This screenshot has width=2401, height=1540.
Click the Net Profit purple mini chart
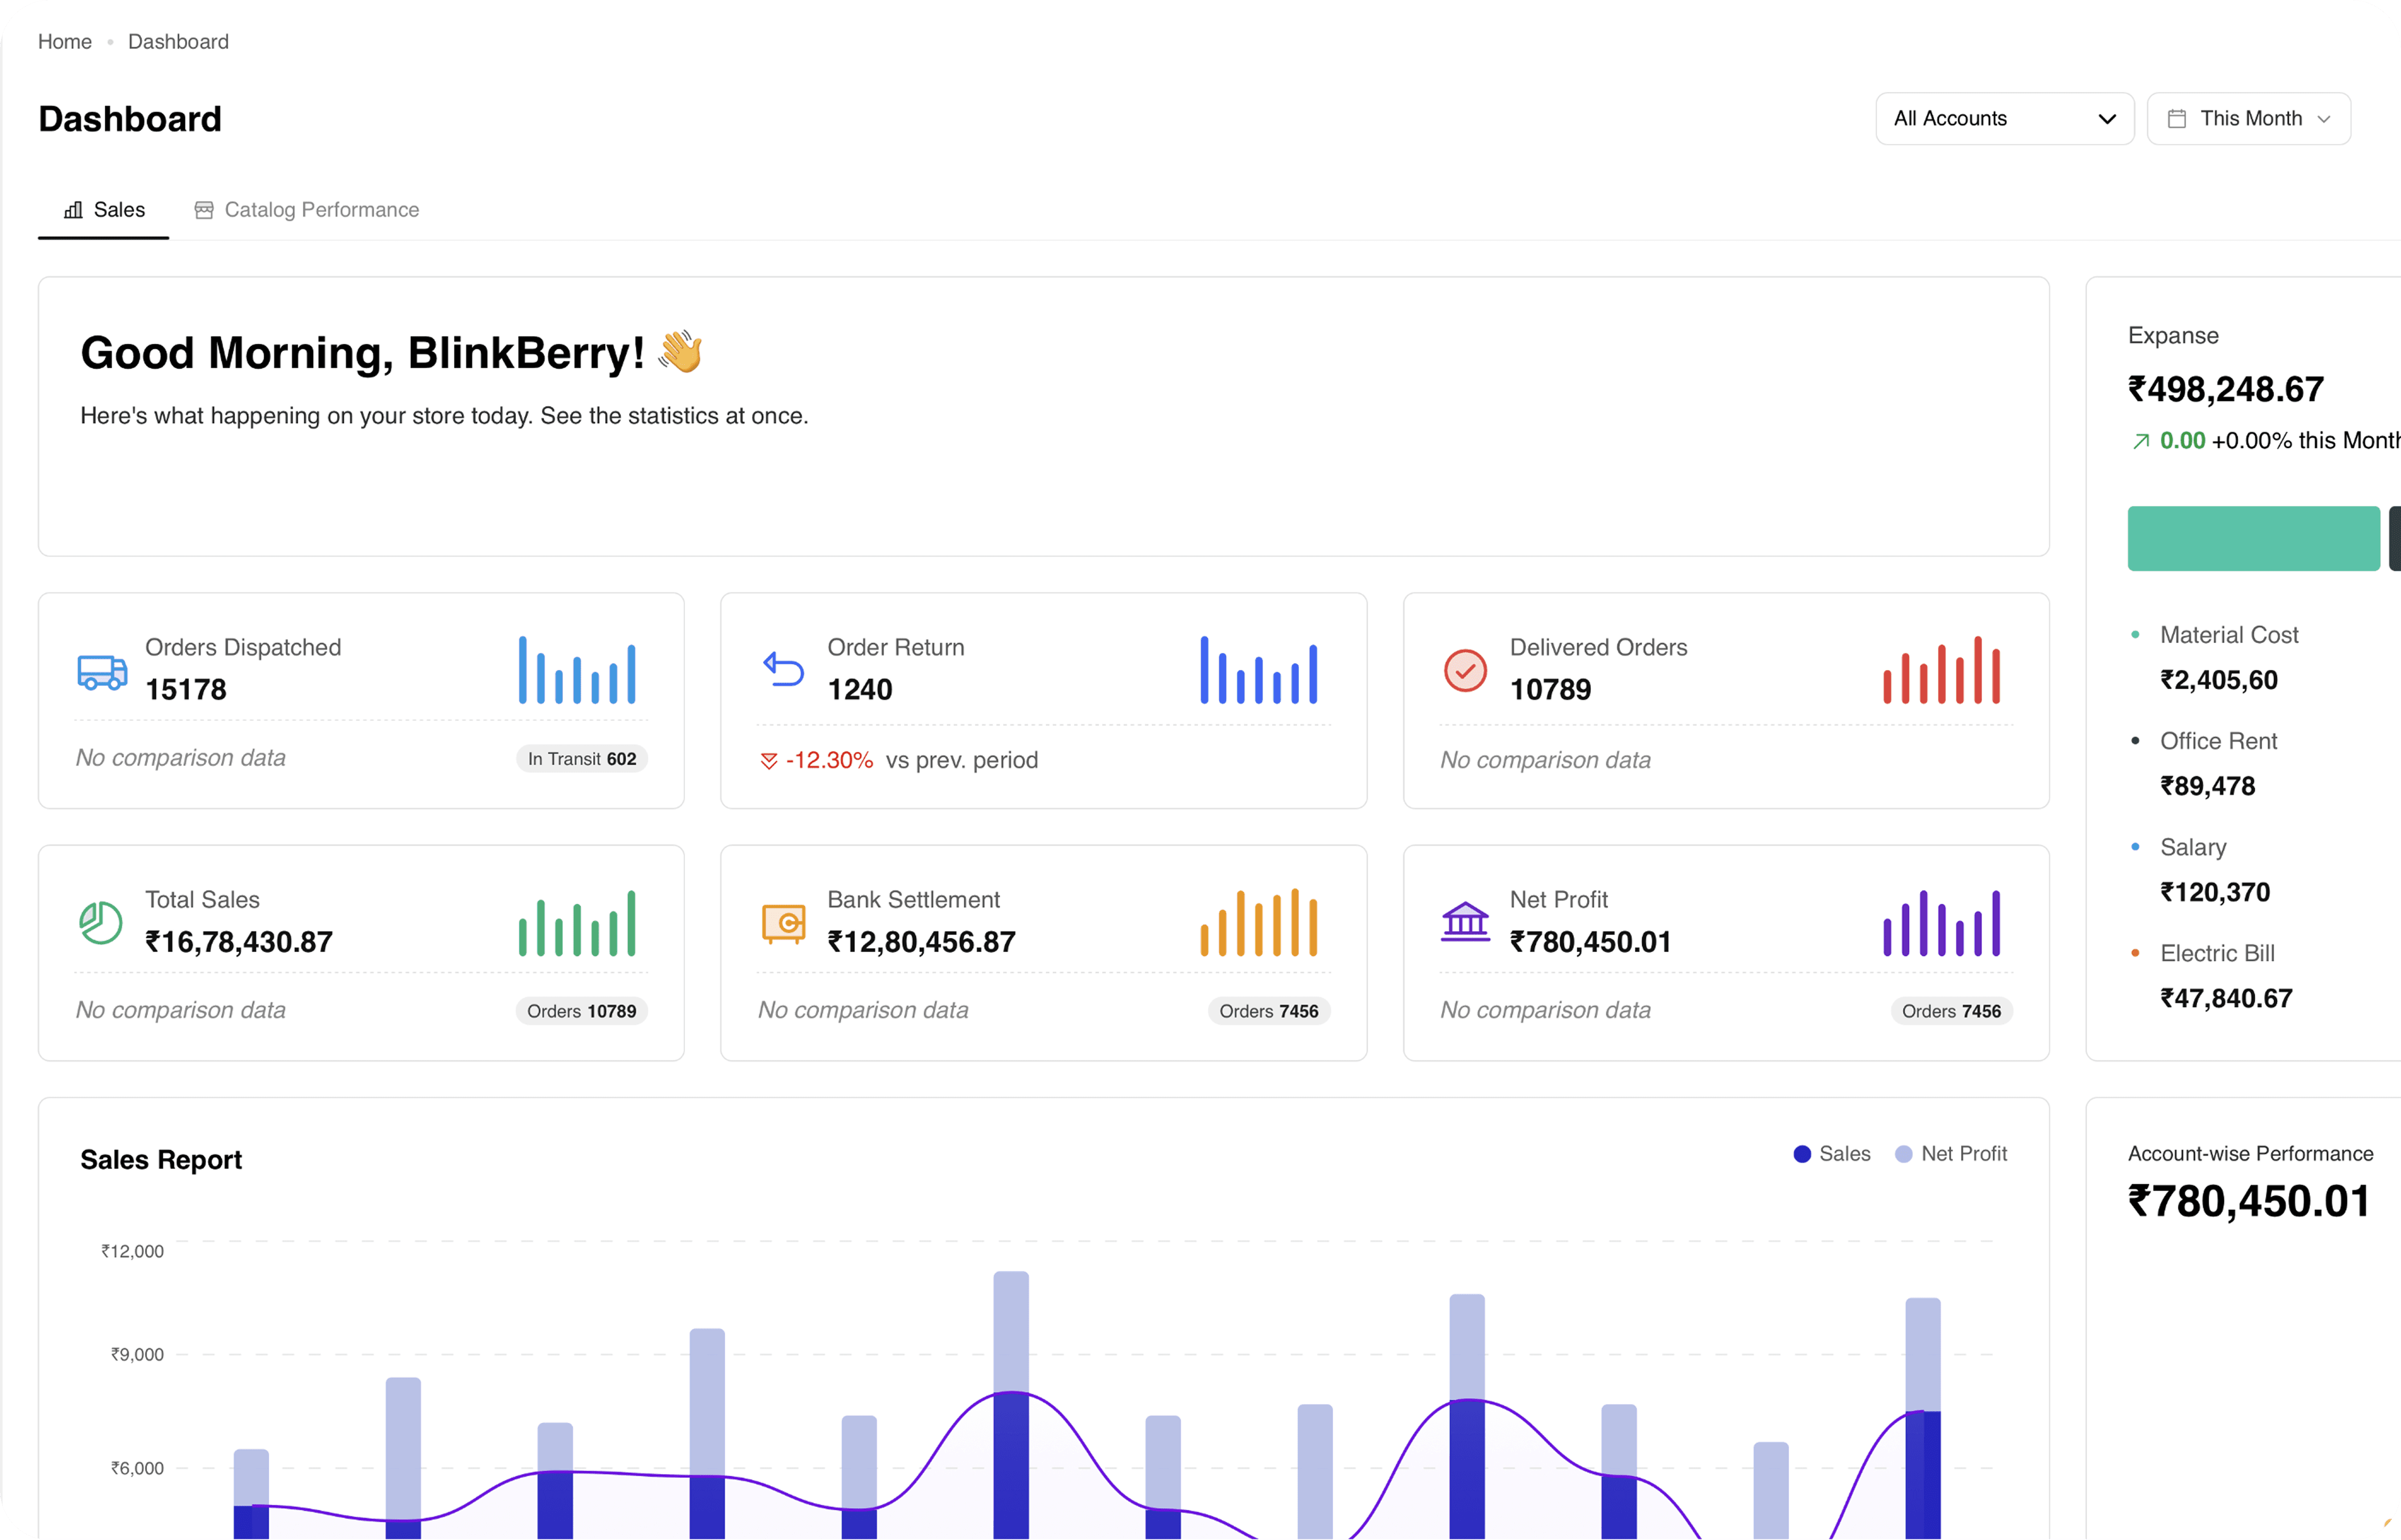coord(1941,923)
